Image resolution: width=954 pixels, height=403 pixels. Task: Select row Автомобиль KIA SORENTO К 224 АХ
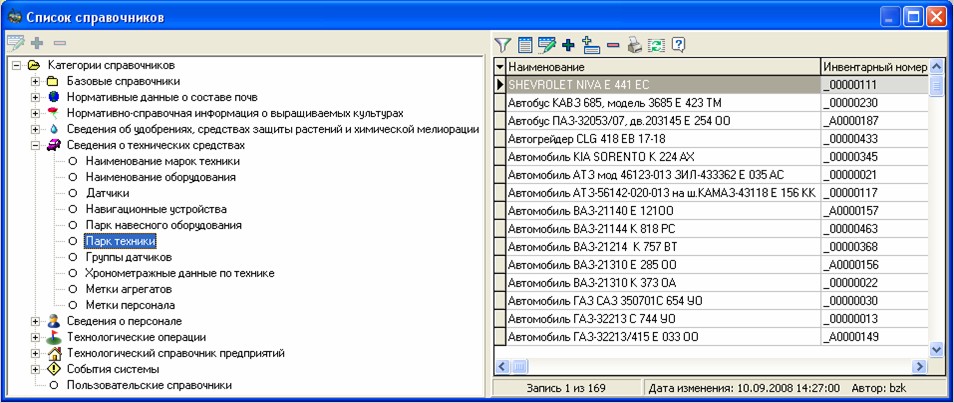pos(663,157)
